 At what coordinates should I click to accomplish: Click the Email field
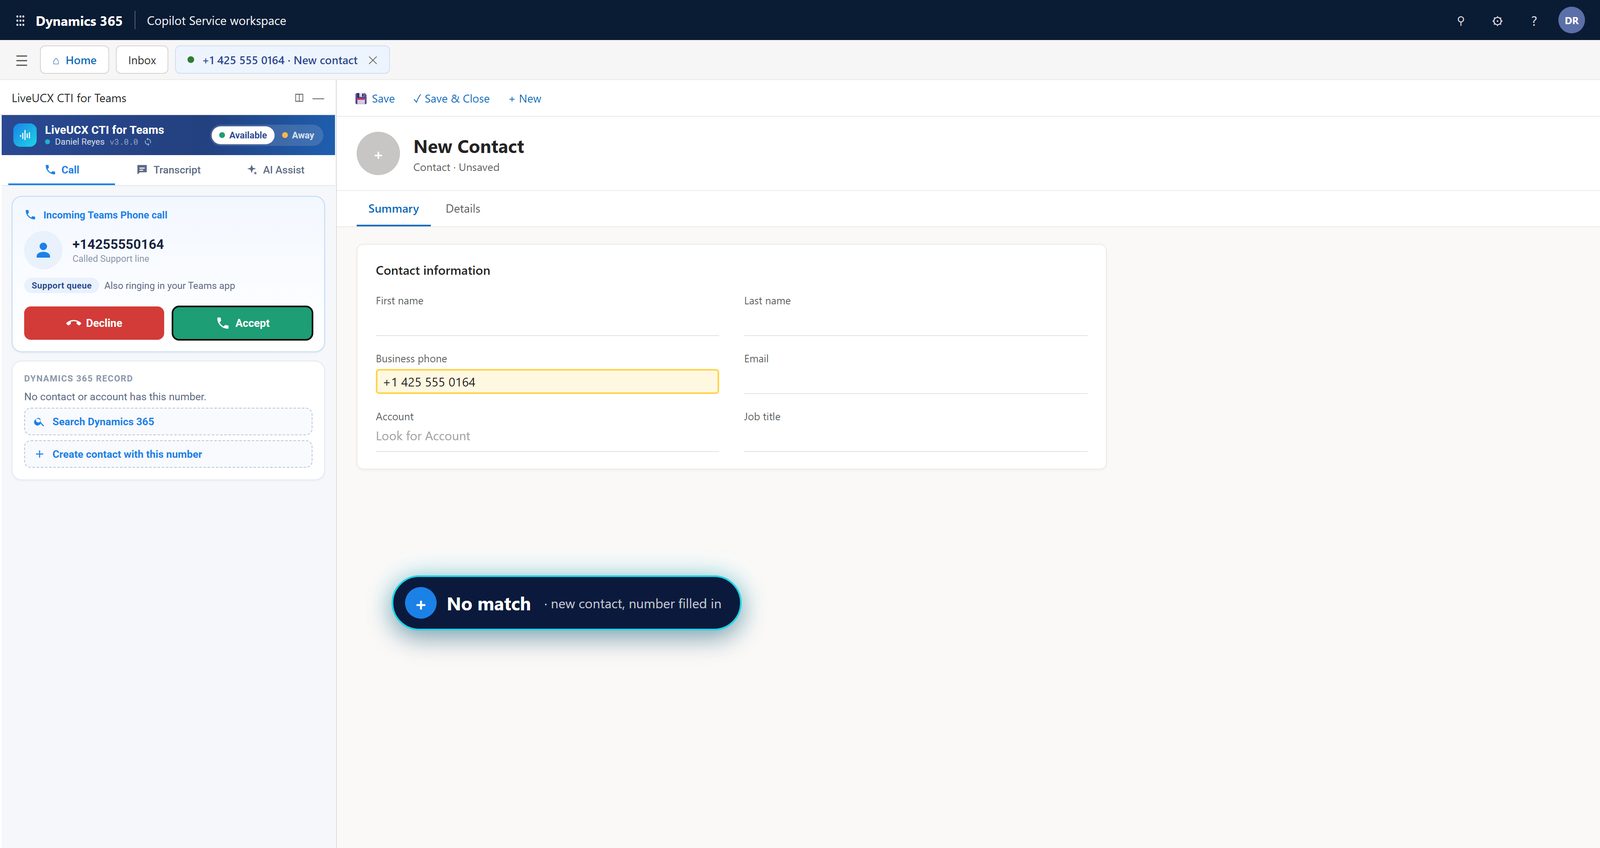(x=915, y=382)
